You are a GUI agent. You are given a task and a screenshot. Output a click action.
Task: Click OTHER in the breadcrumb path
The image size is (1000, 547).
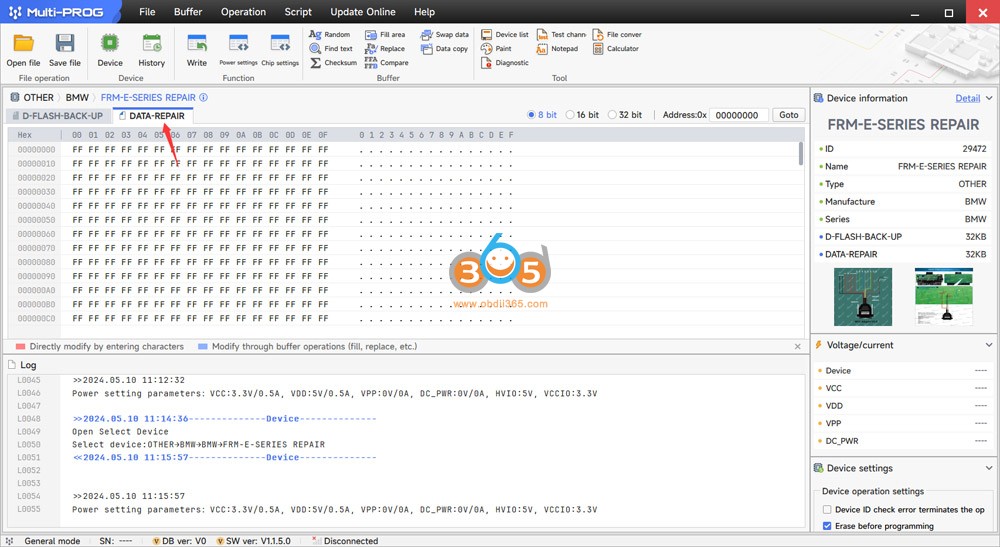(38, 98)
